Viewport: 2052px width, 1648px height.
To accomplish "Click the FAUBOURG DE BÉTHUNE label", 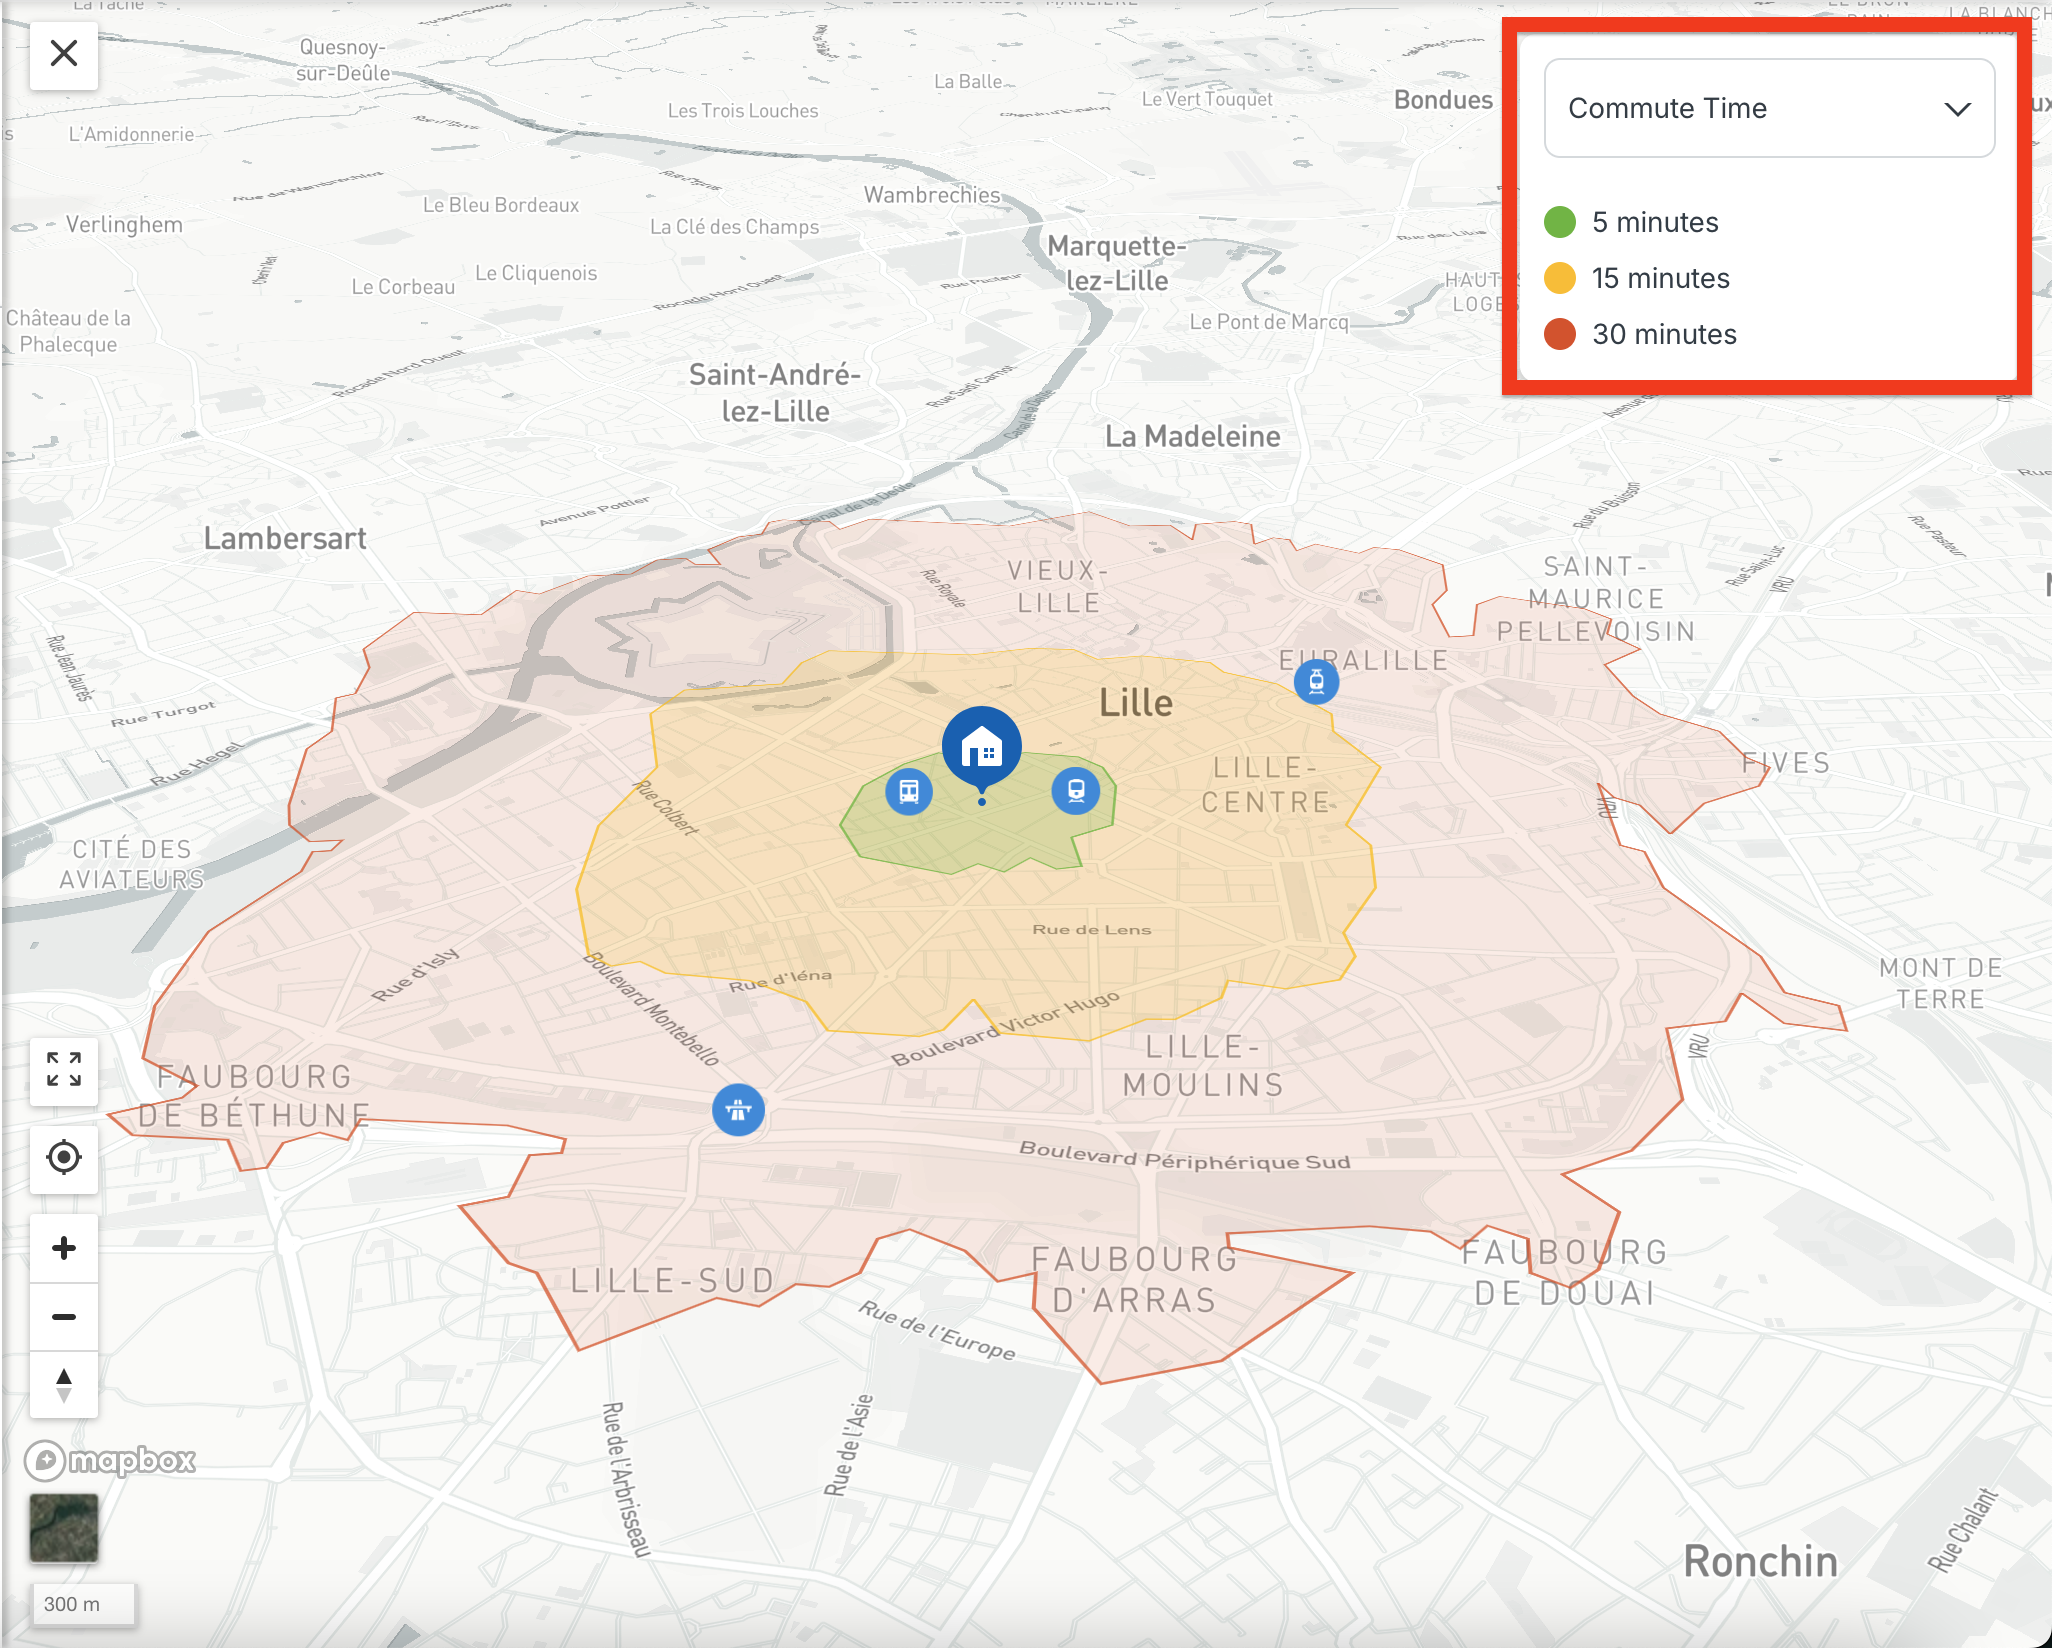I will tap(254, 1096).
